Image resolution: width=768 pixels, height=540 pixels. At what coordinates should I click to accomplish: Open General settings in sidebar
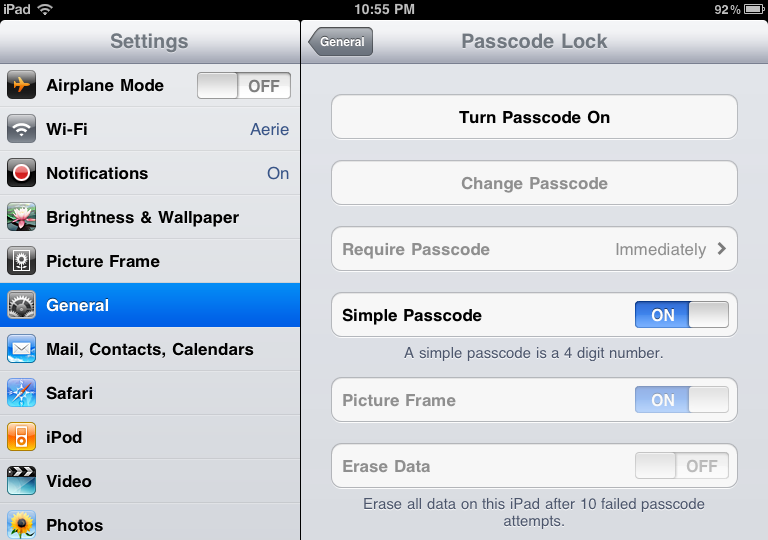click(x=150, y=305)
